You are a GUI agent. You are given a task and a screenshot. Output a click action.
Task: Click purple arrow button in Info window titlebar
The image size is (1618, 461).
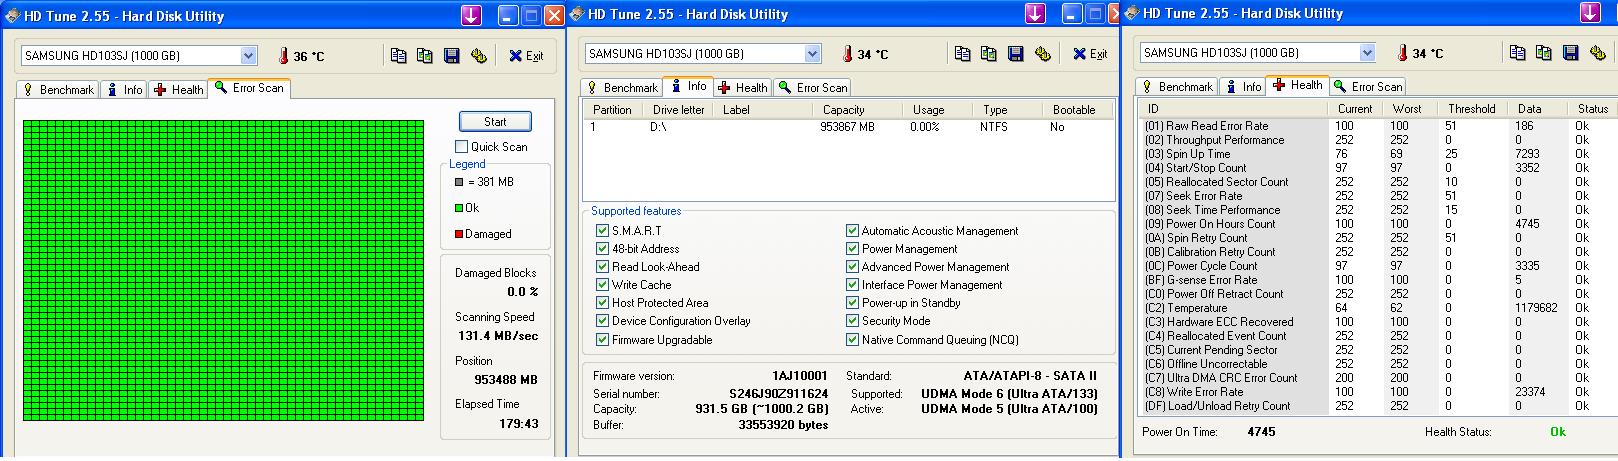pos(1036,13)
